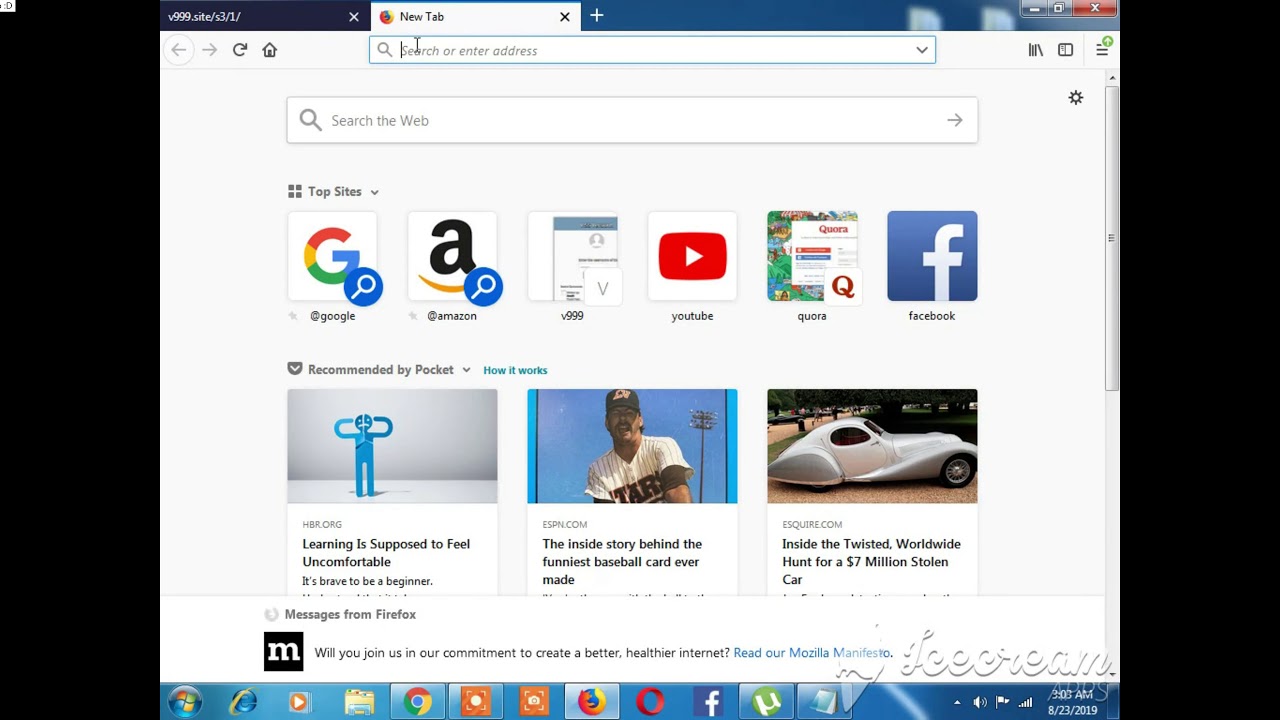Click the page vertical scrollbar
1280x720 pixels.
click(1111, 238)
